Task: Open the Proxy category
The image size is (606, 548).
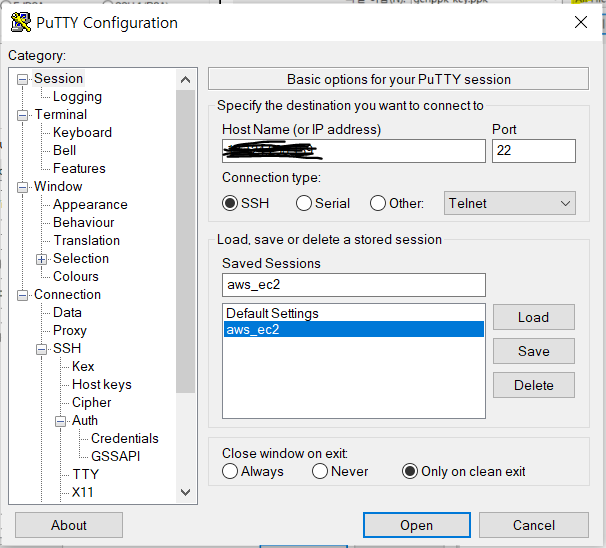Action: coord(70,330)
